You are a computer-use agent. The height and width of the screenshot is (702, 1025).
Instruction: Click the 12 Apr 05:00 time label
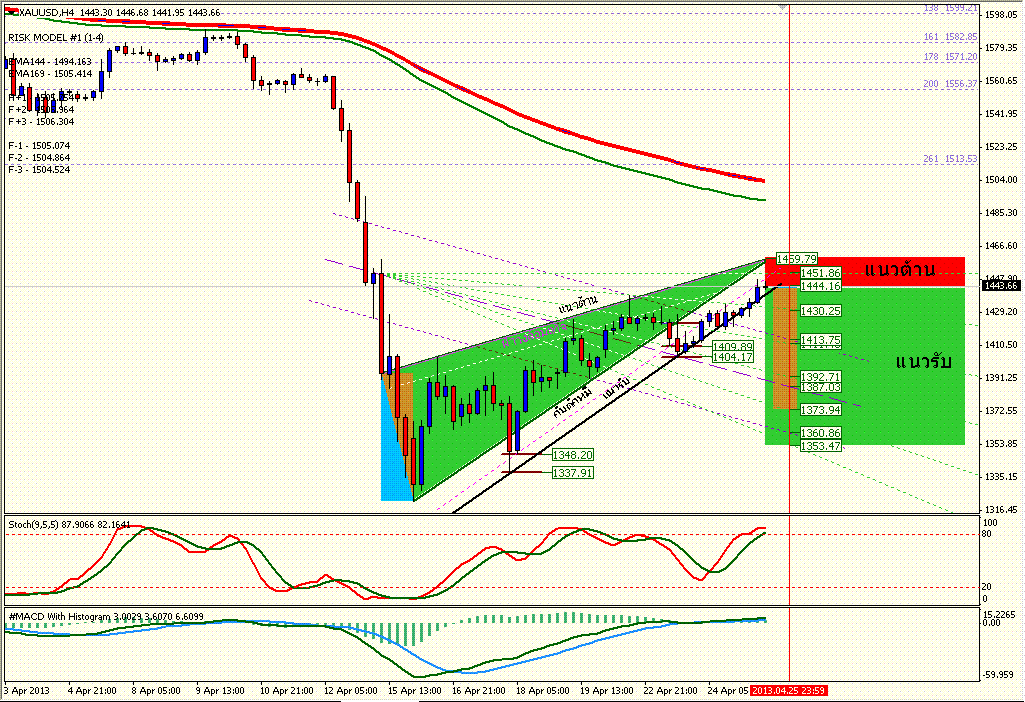pyautogui.click(x=350, y=690)
